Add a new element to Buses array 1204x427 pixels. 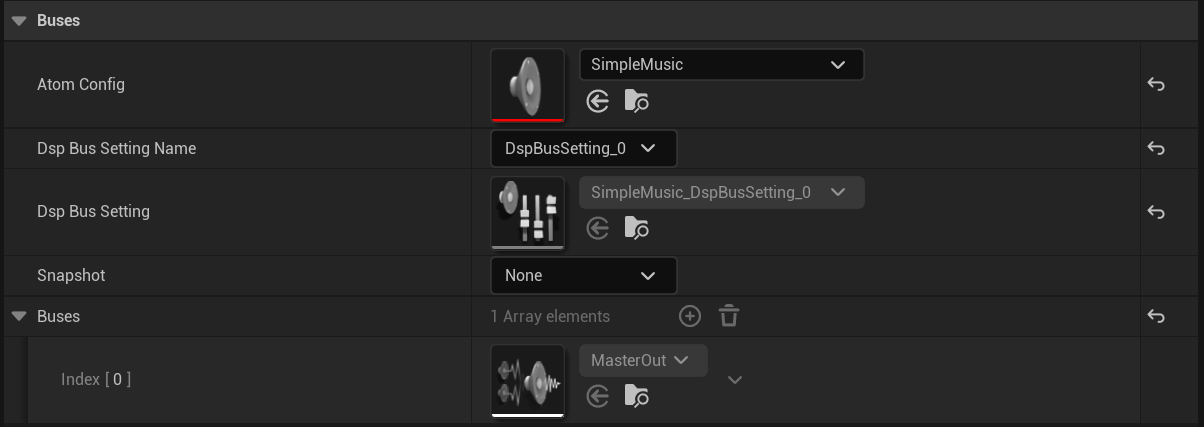[690, 316]
